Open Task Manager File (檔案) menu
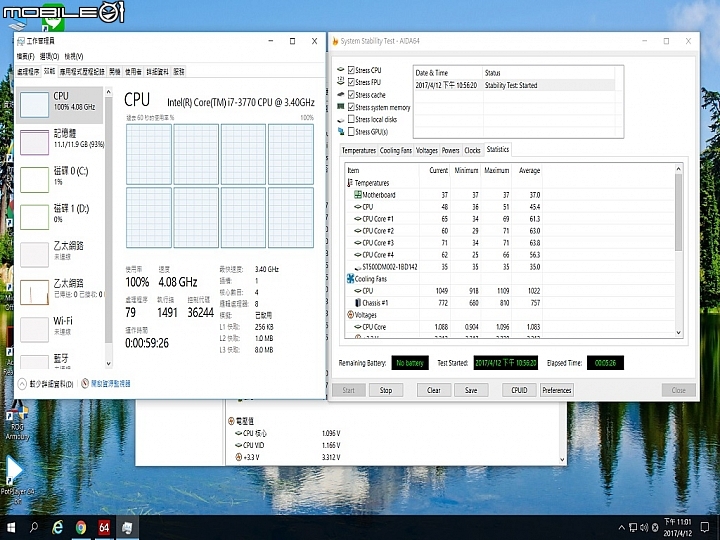The image size is (720, 540). (25, 56)
